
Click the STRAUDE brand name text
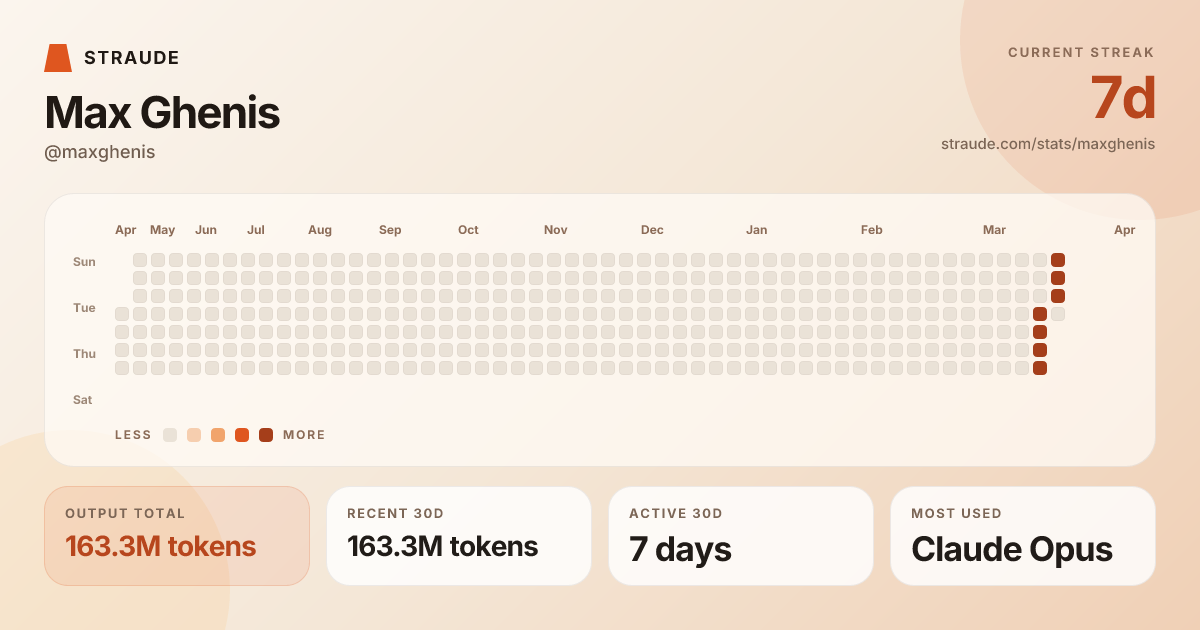point(132,58)
